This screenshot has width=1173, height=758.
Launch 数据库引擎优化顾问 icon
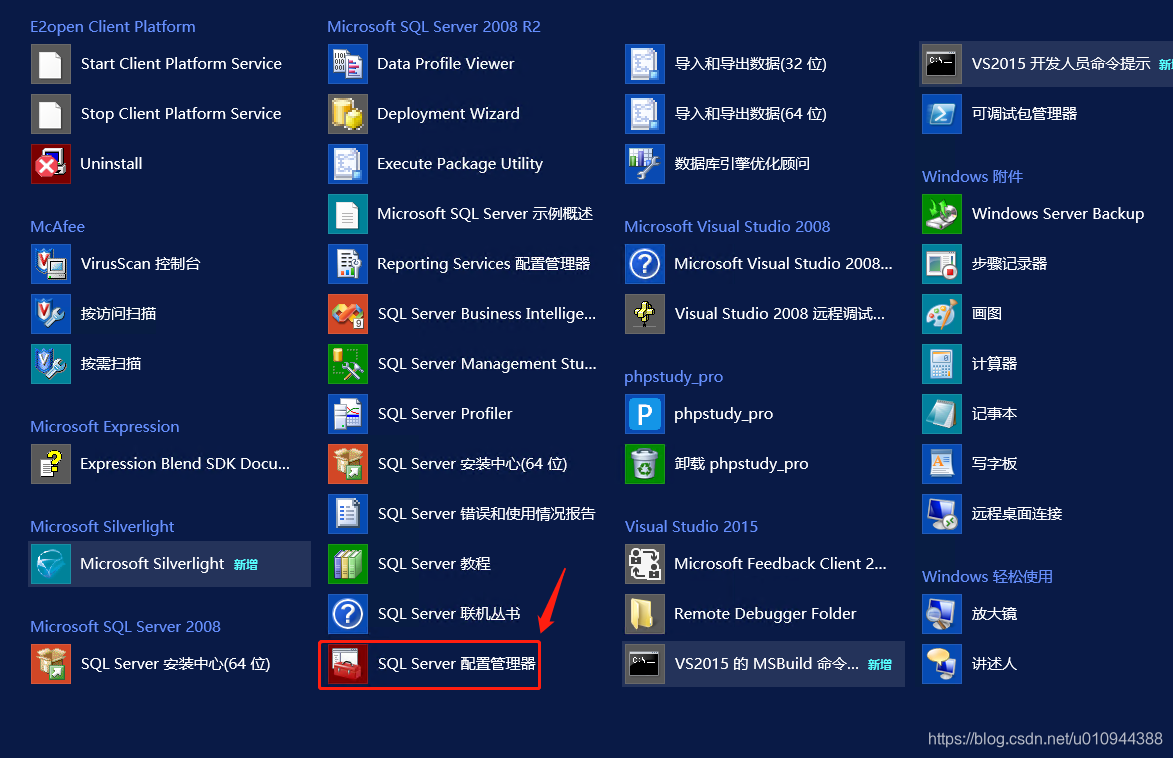pyautogui.click(x=645, y=164)
